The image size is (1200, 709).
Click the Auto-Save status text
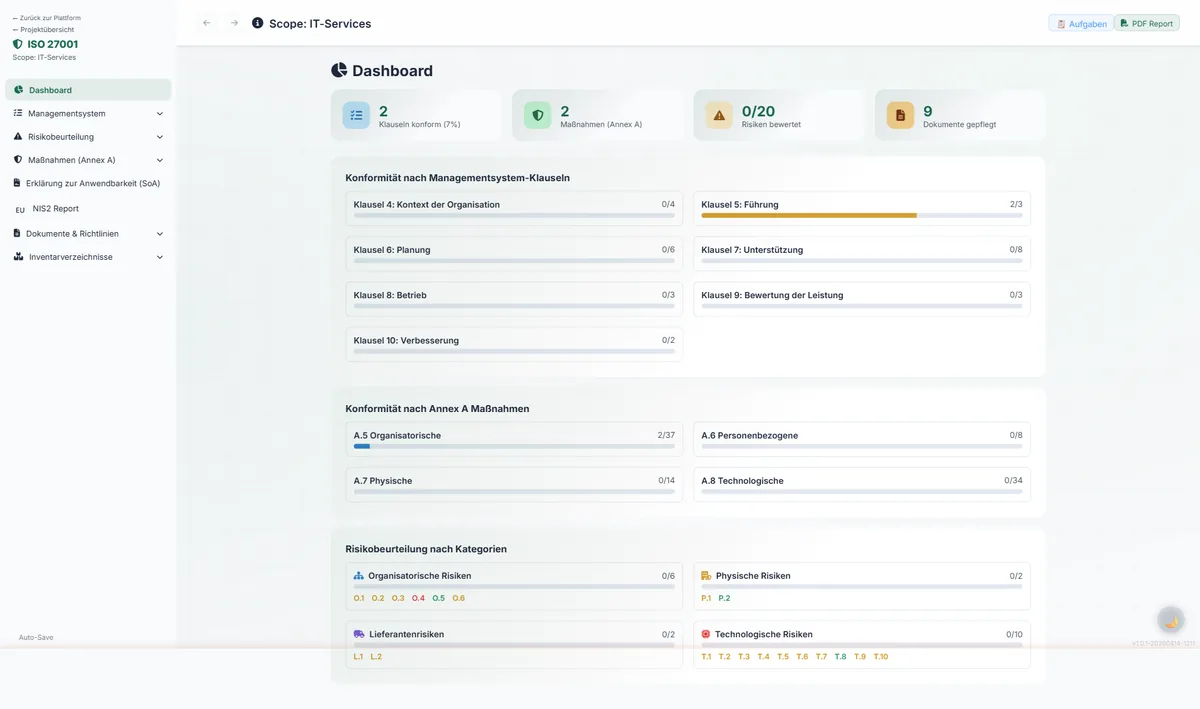(36, 637)
